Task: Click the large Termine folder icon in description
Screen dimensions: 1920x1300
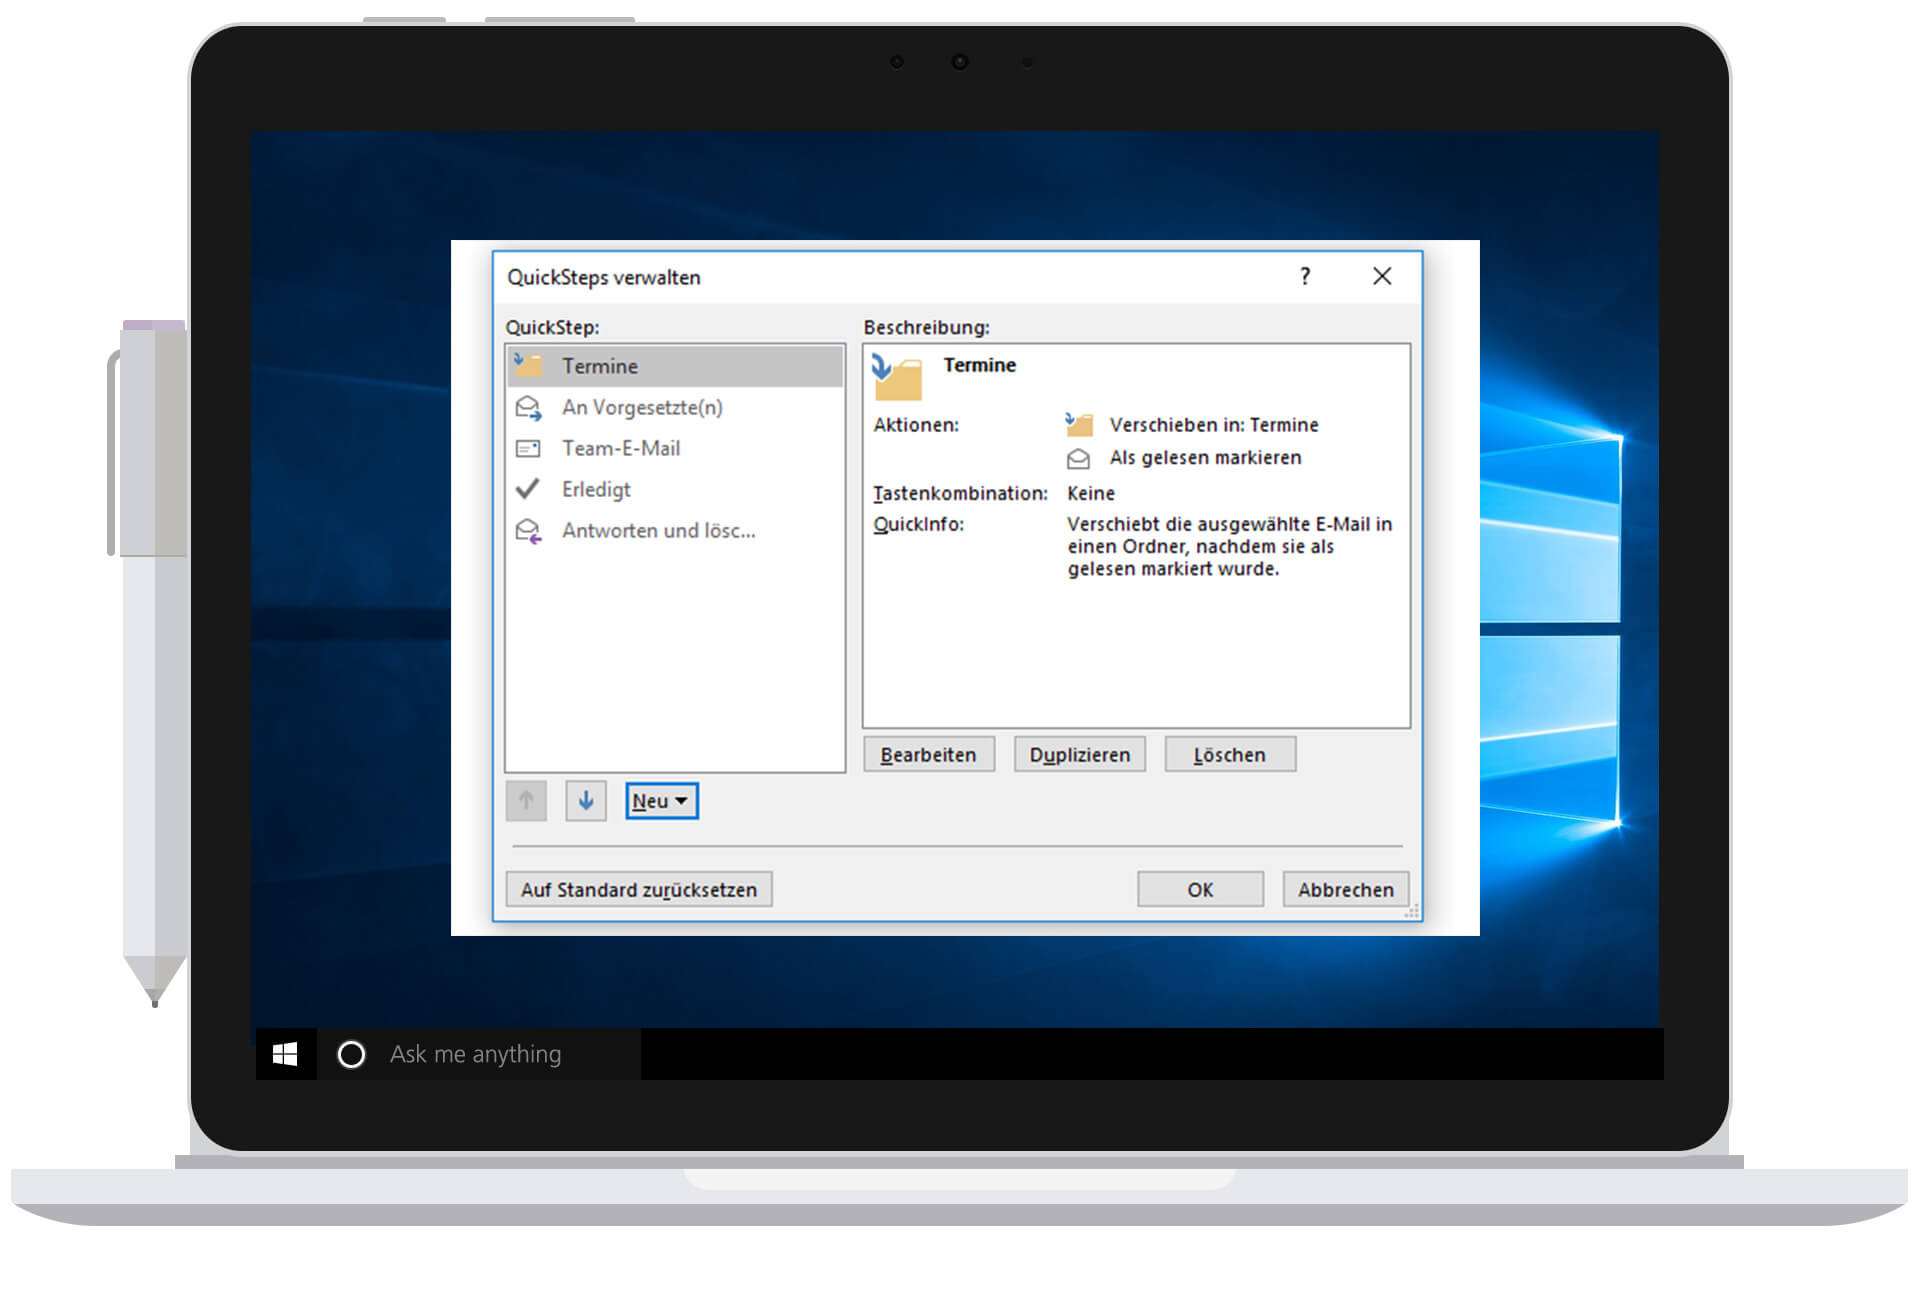Action: pyautogui.click(x=897, y=376)
